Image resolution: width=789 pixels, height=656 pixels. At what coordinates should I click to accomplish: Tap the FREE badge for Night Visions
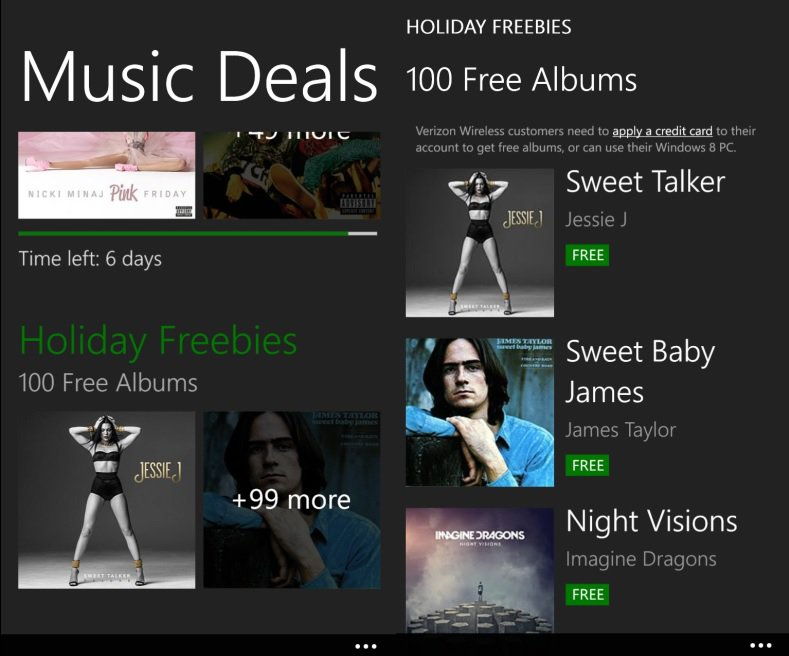point(587,594)
